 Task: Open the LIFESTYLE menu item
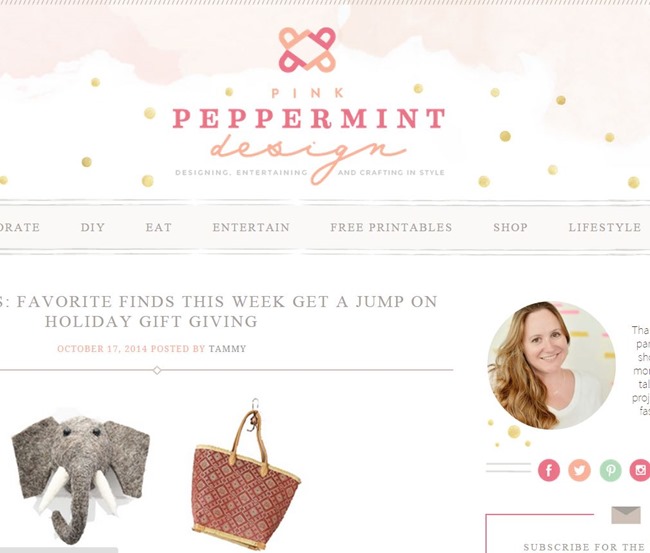605,227
